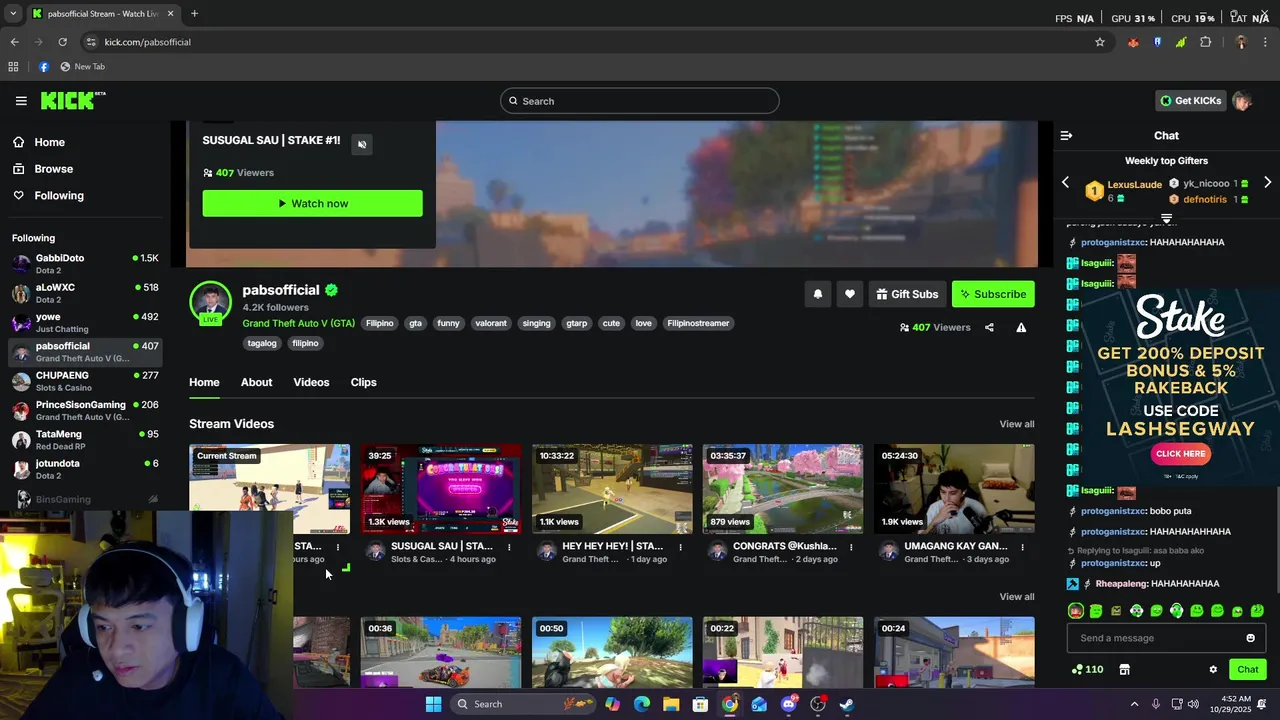Screen dimensions: 1280x720
Task: Open CHUPAENG channel in Following
Action: pyautogui.click(x=85, y=381)
